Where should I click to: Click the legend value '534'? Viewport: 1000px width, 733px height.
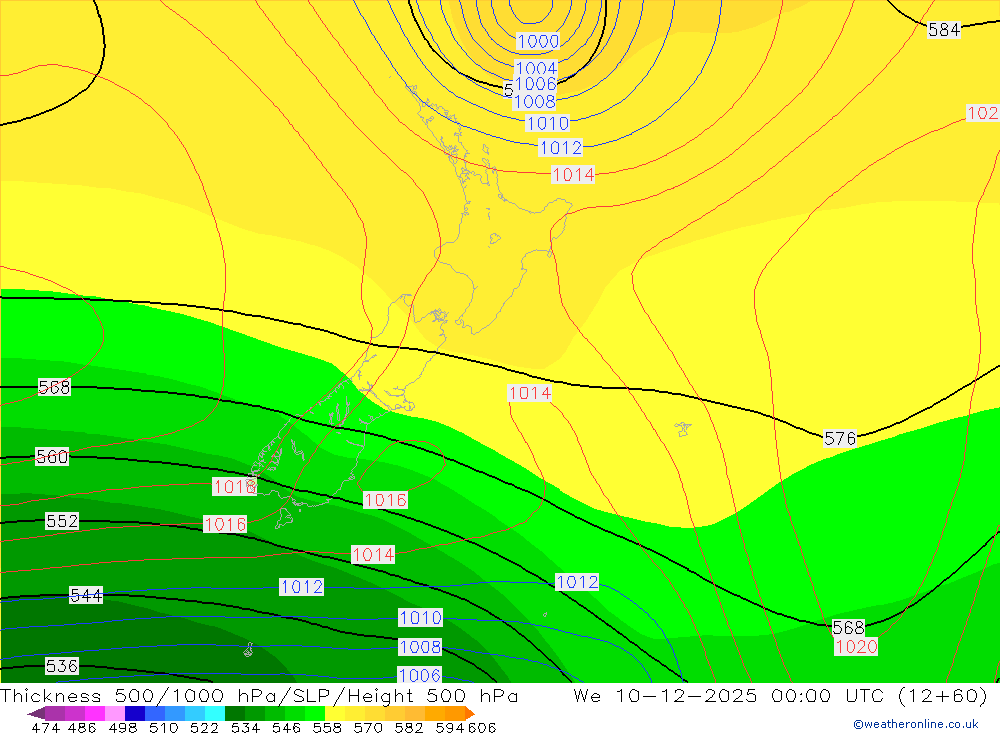(x=246, y=727)
